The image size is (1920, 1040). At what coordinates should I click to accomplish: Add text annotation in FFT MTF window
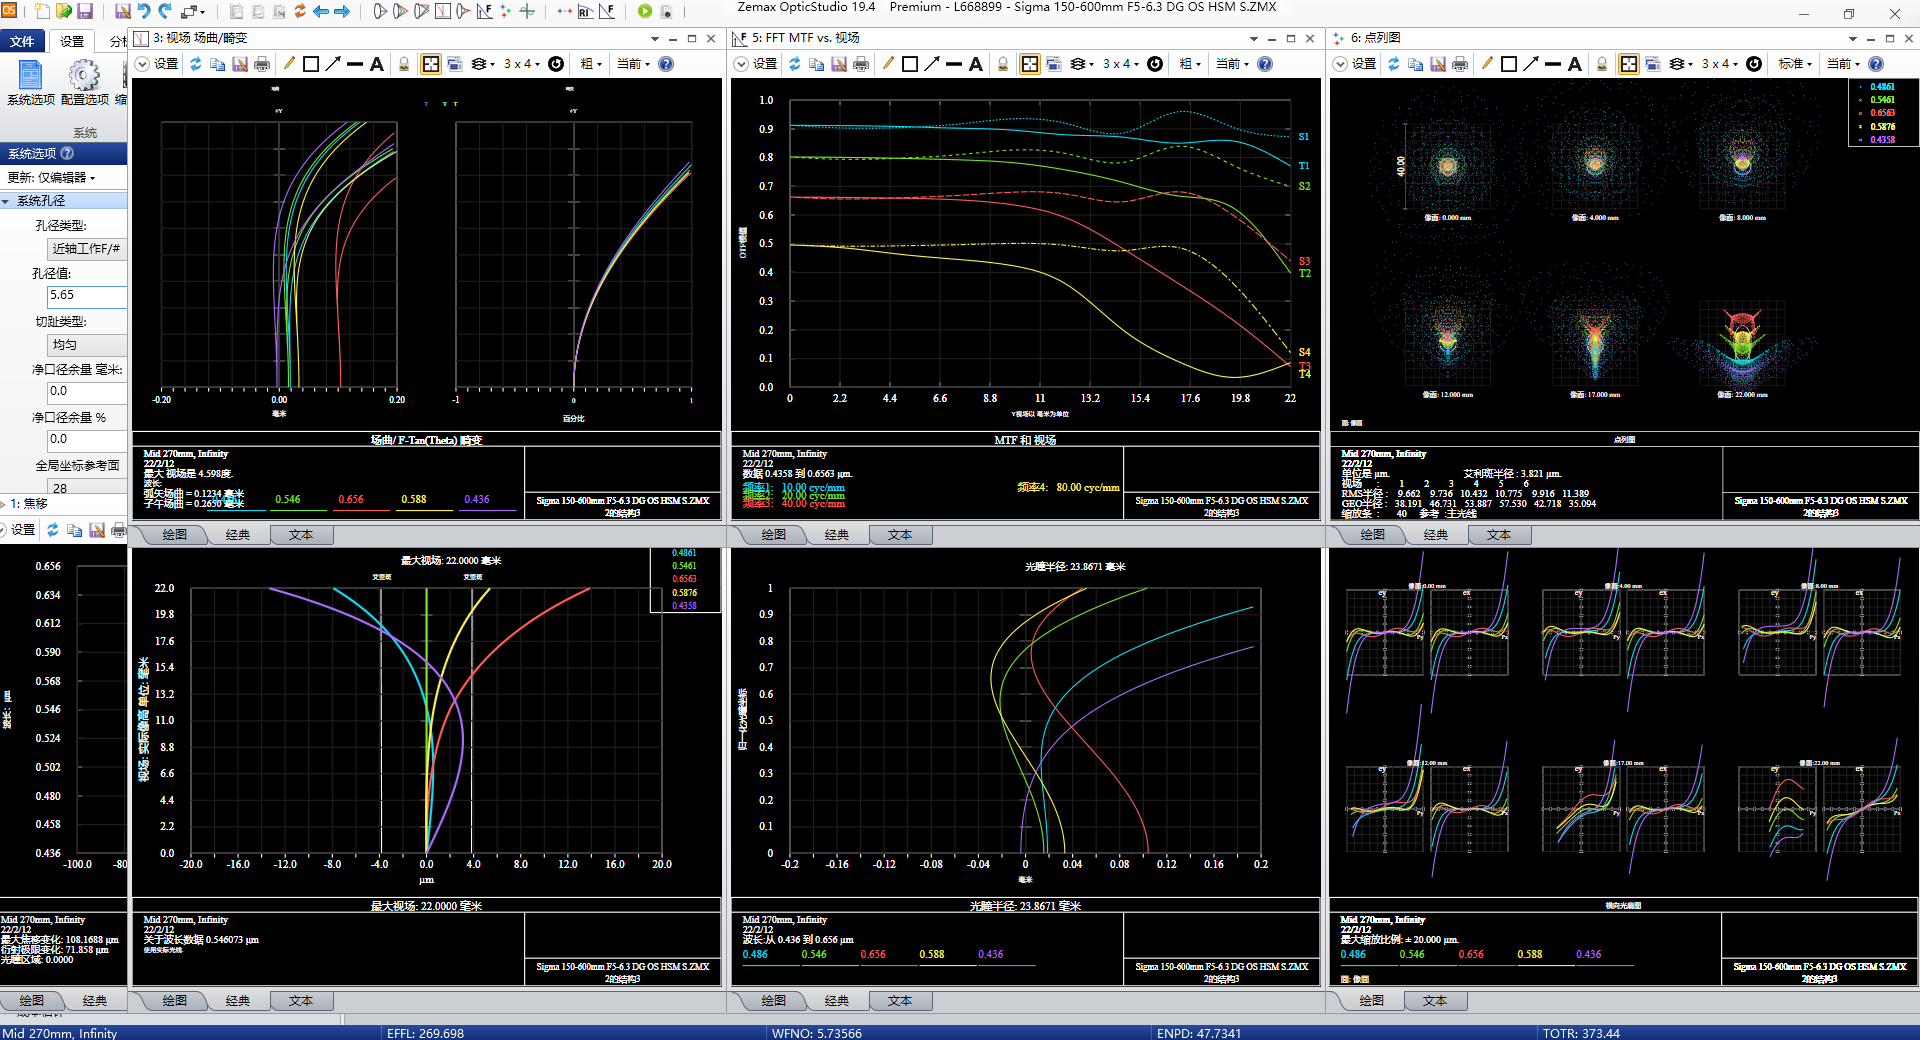976,64
